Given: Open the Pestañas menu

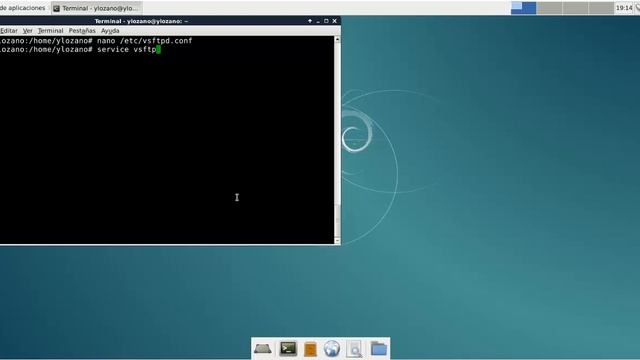Looking at the screenshot, I should pyautogui.click(x=82, y=31).
